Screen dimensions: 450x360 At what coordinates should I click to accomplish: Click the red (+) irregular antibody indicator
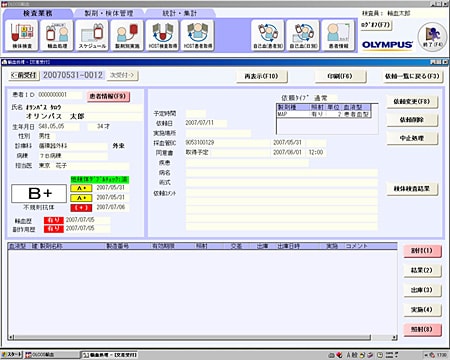81,208
